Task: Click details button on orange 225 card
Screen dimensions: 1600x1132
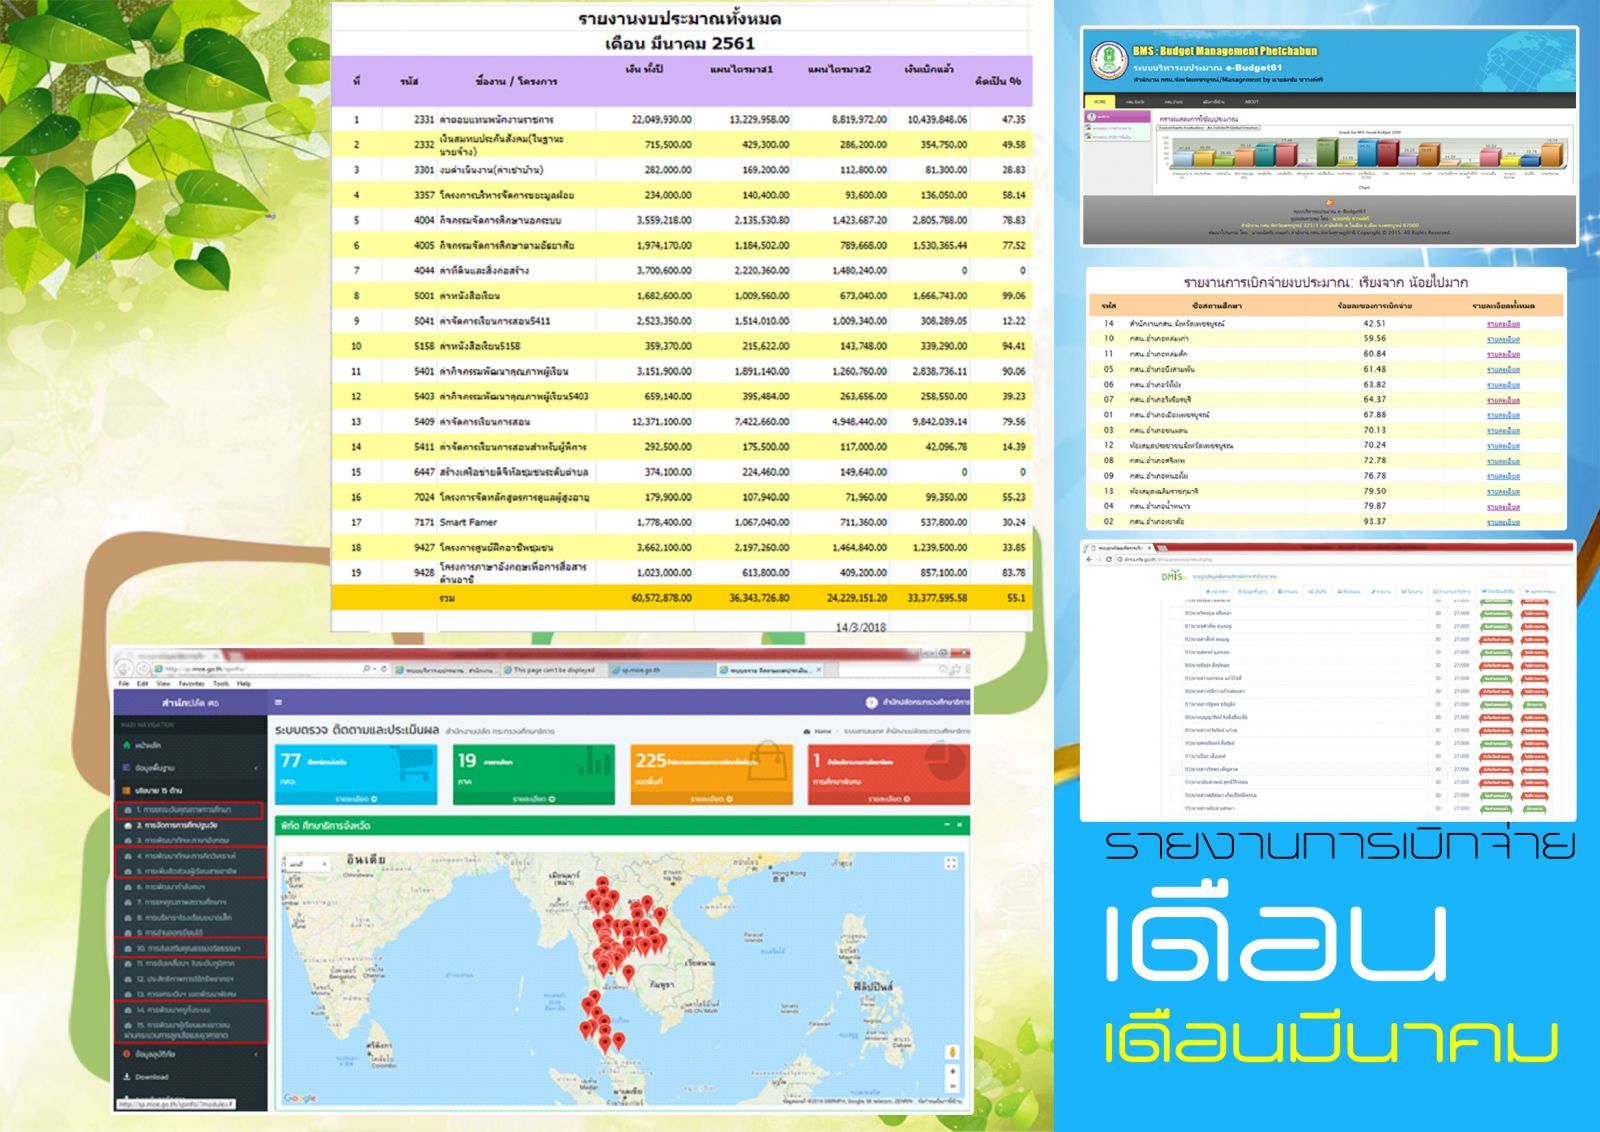Action: (711, 799)
